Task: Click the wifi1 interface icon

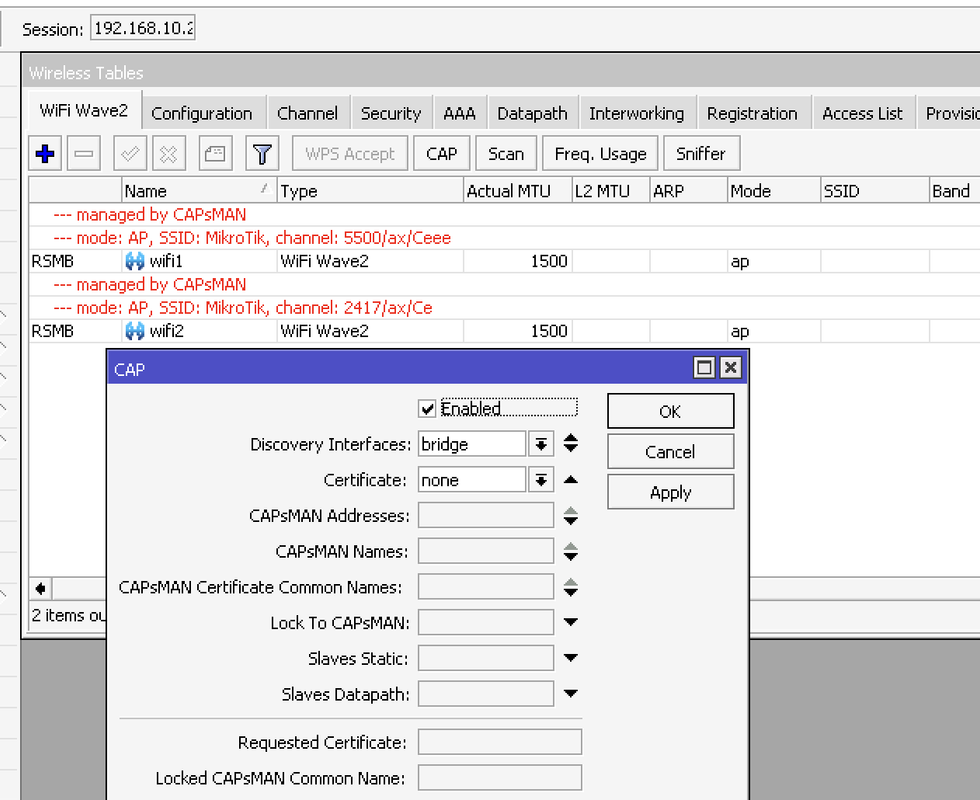Action: coord(134,261)
